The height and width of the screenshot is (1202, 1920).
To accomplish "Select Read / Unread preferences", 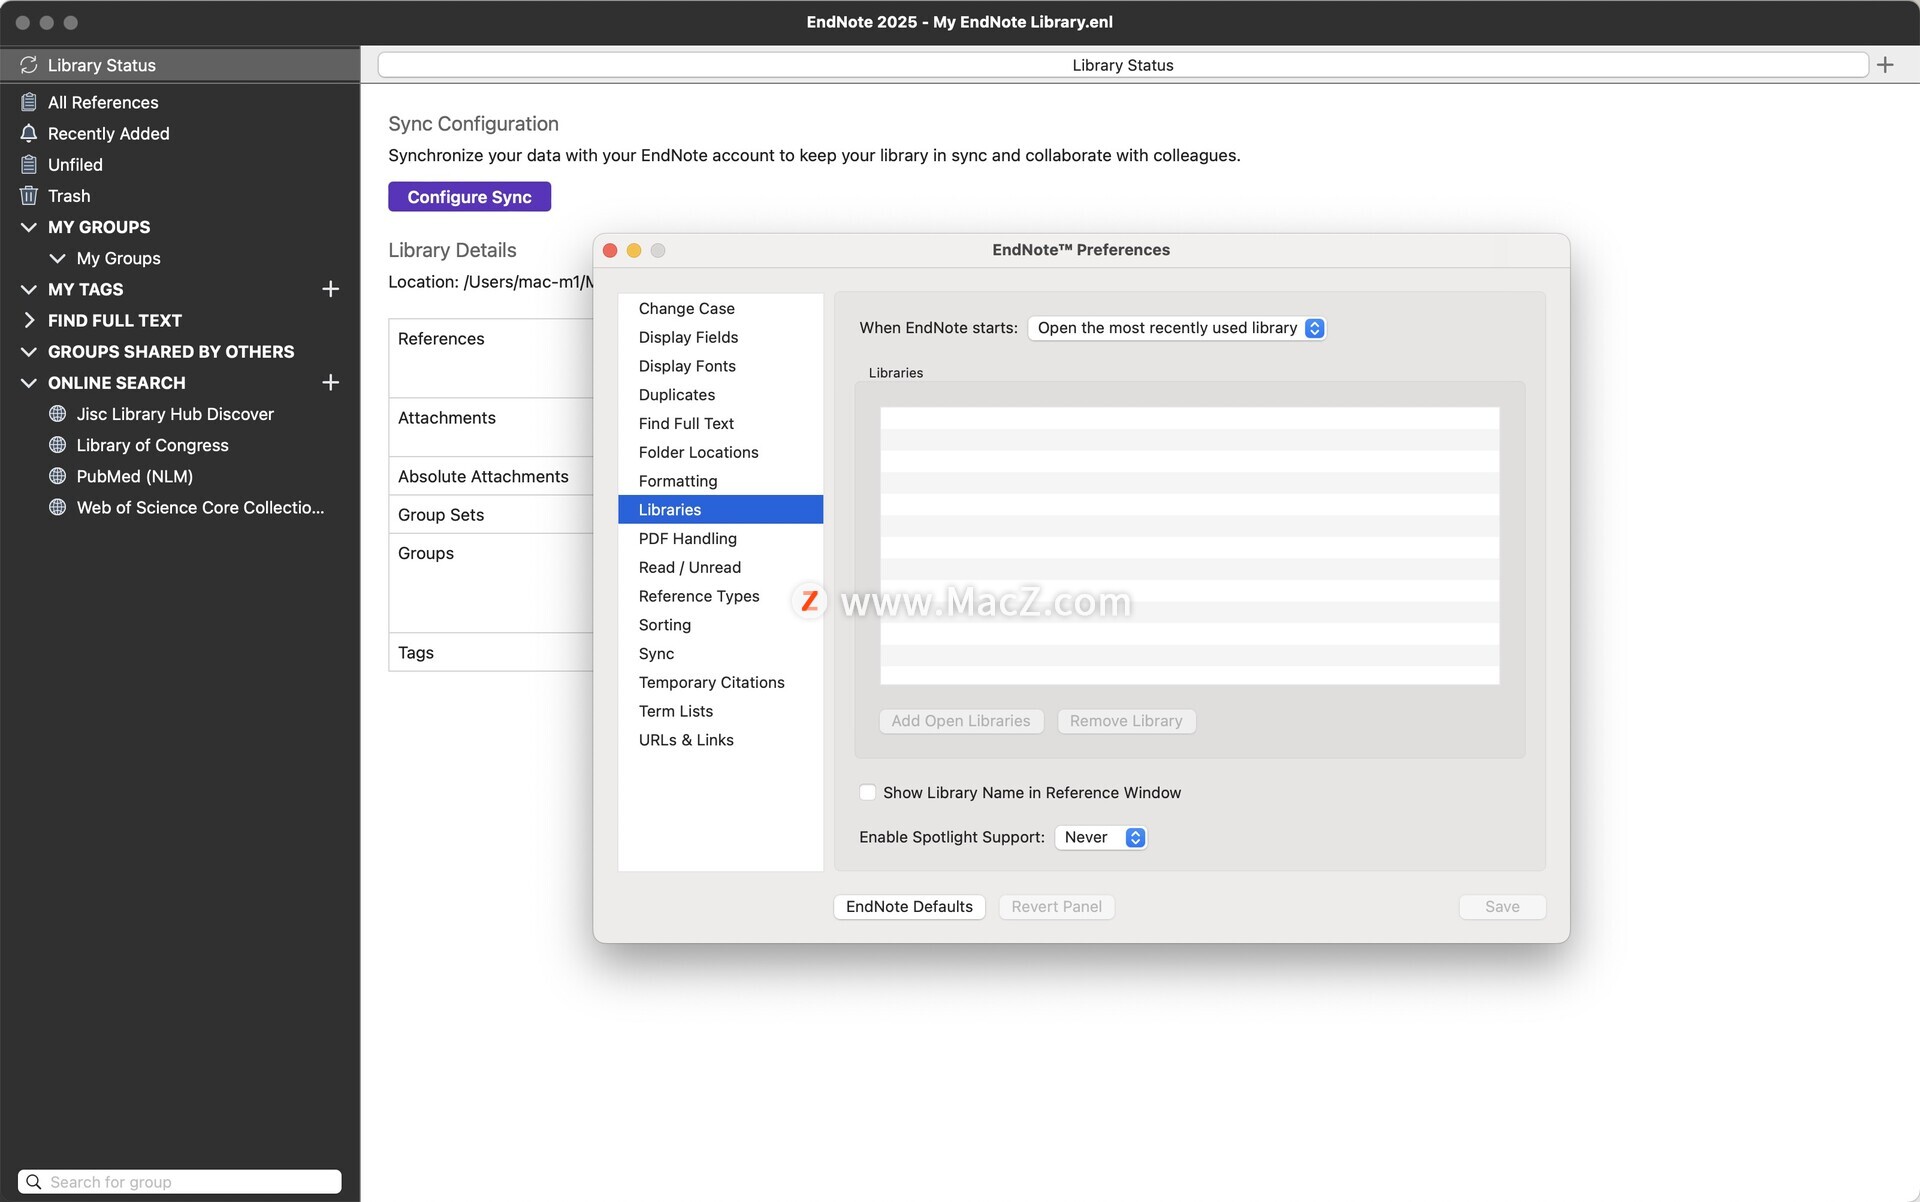I will (720, 567).
